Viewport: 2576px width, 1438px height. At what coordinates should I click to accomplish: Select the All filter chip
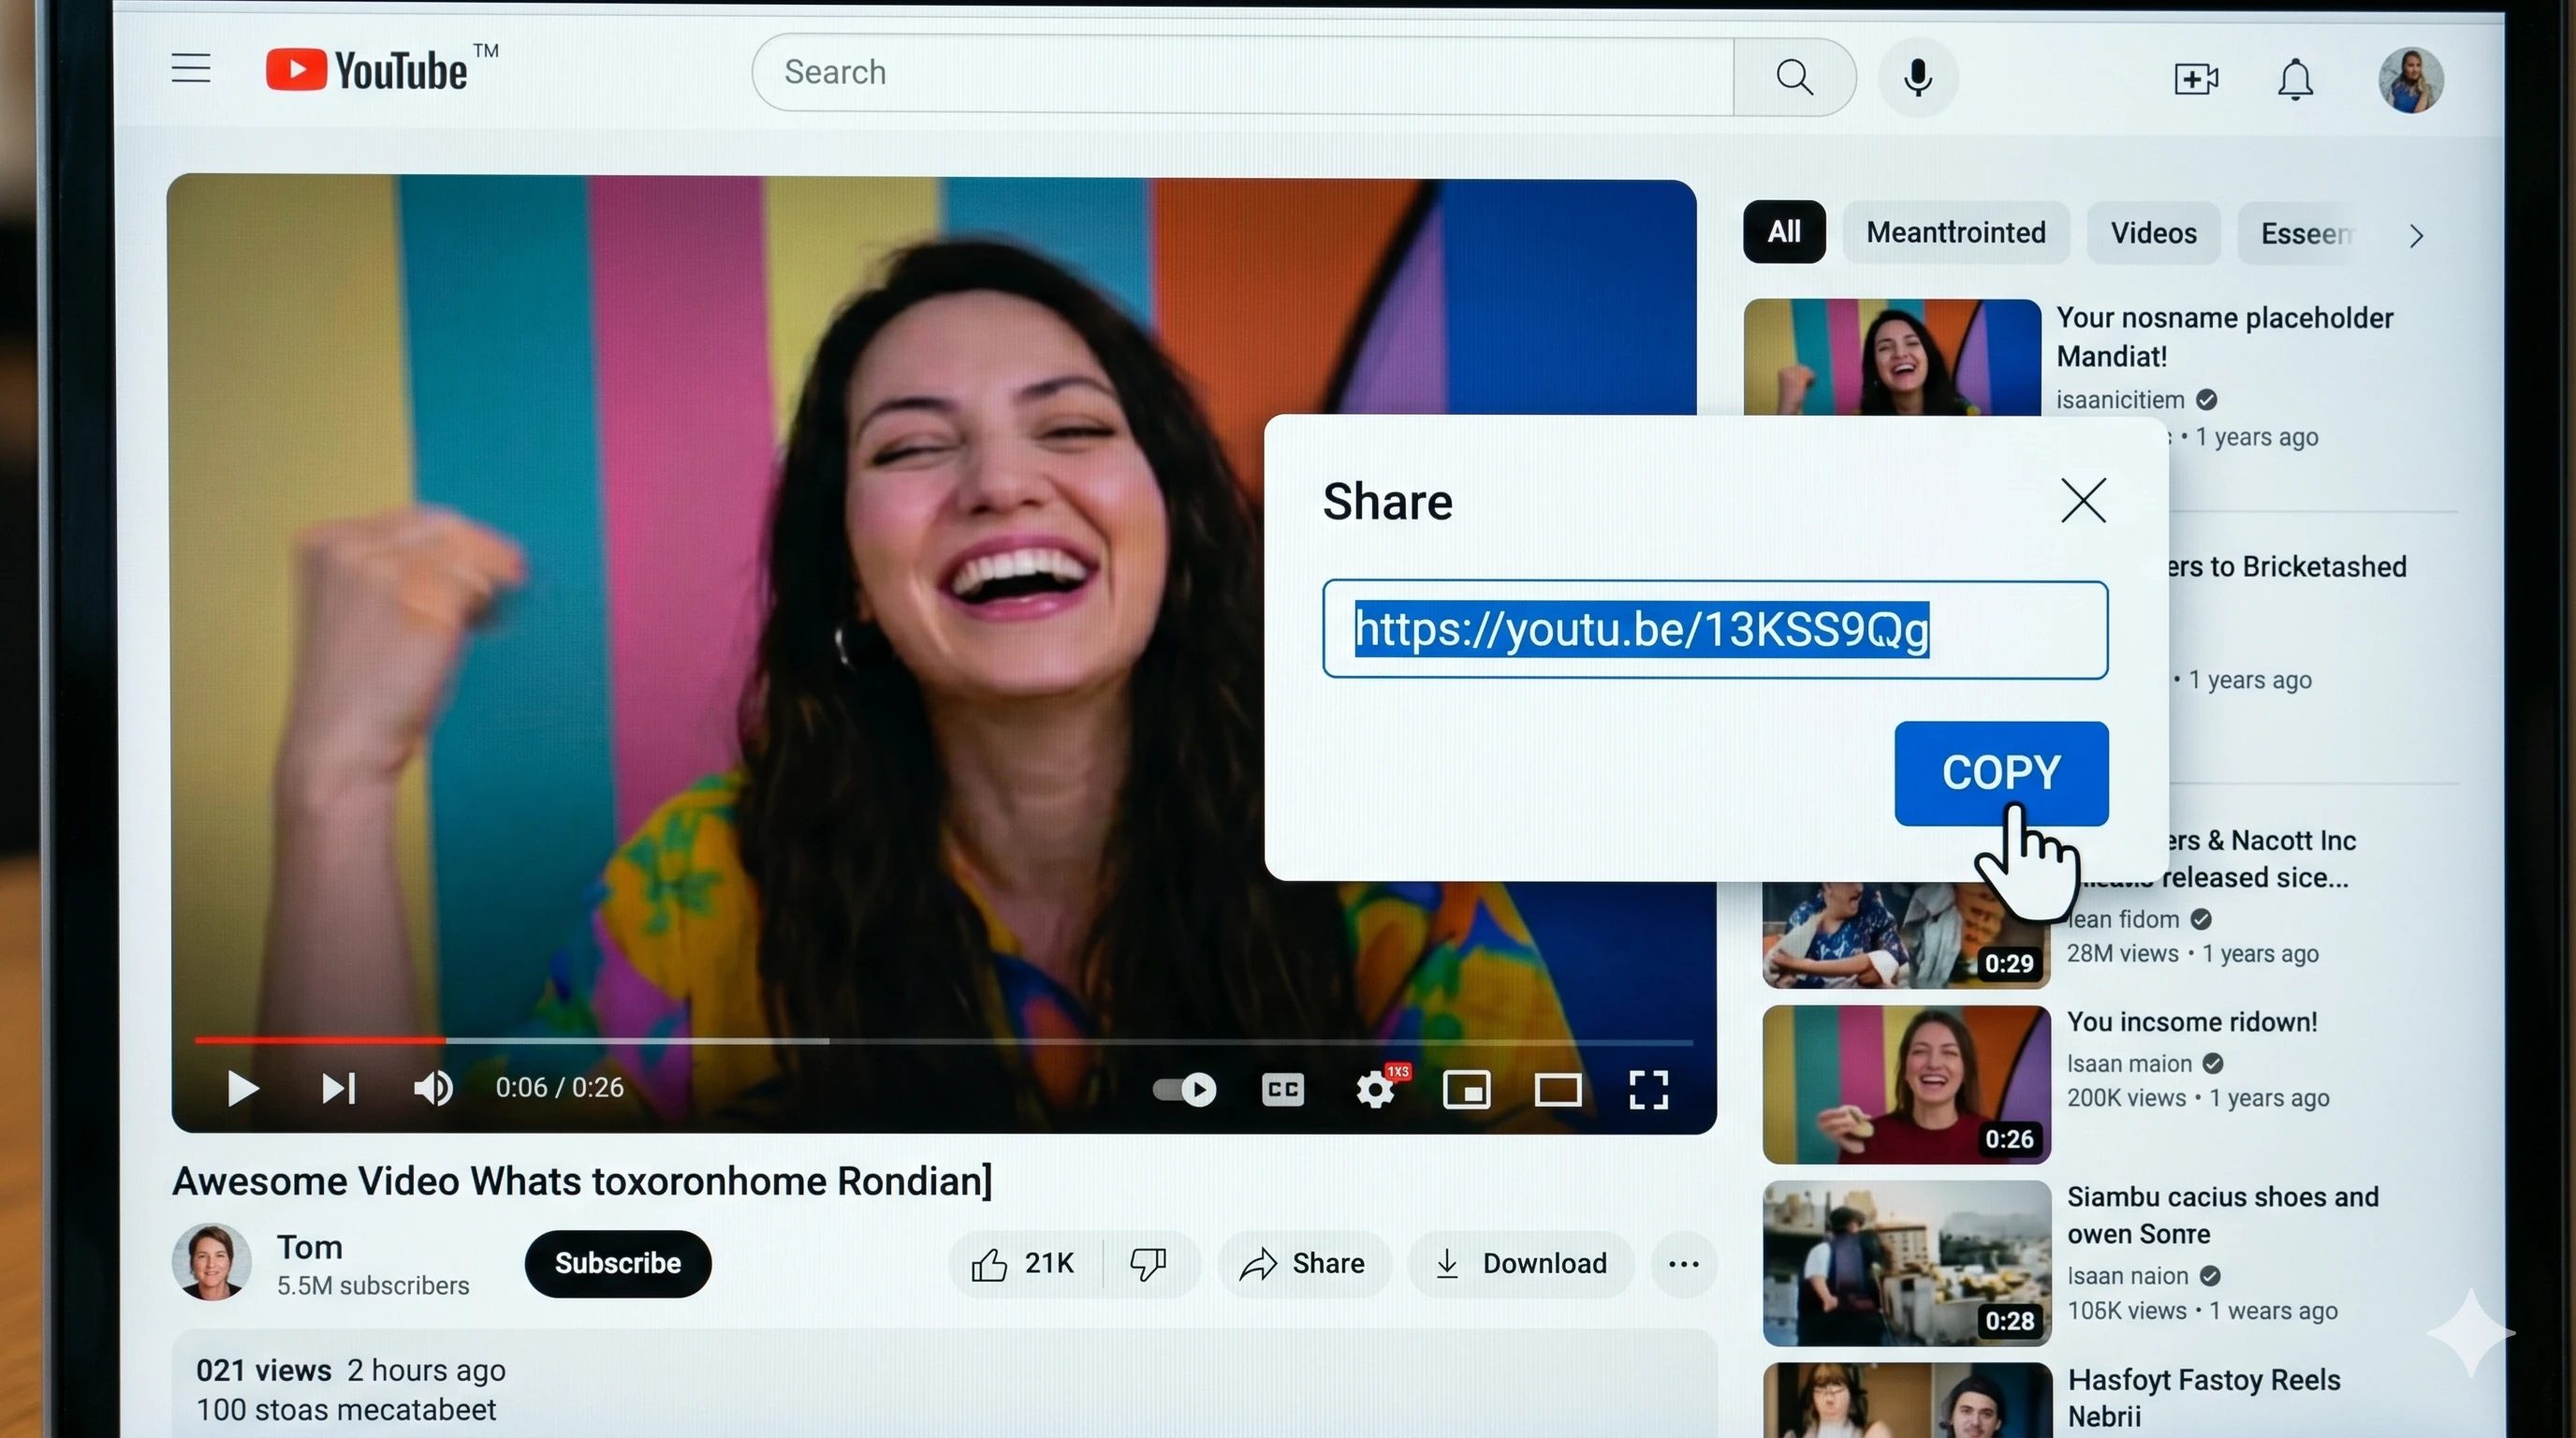(1784, 232)
